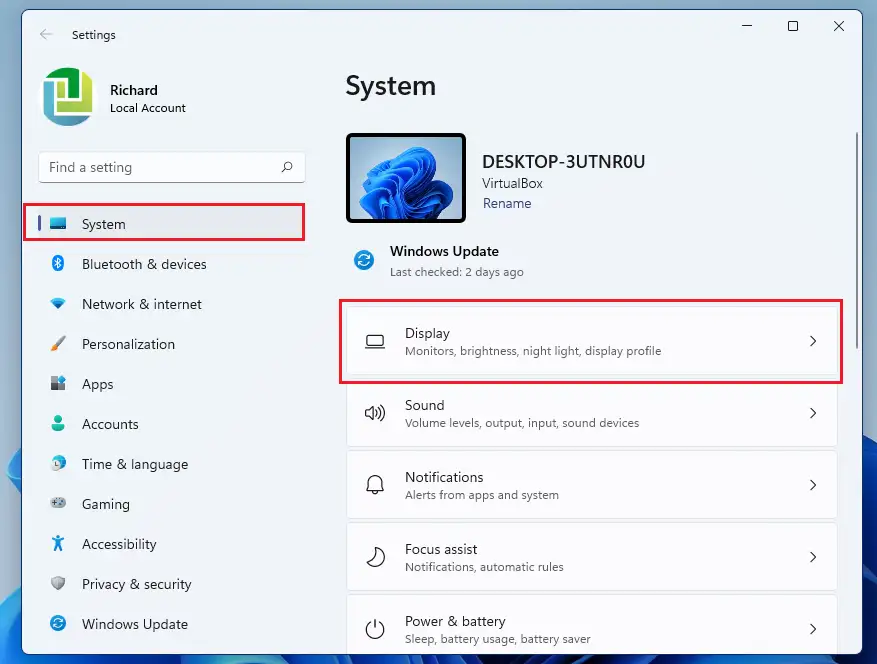877x664 pixels.
Task: Expand Notifications settings chevron
Action: click(x=813, y=485)
